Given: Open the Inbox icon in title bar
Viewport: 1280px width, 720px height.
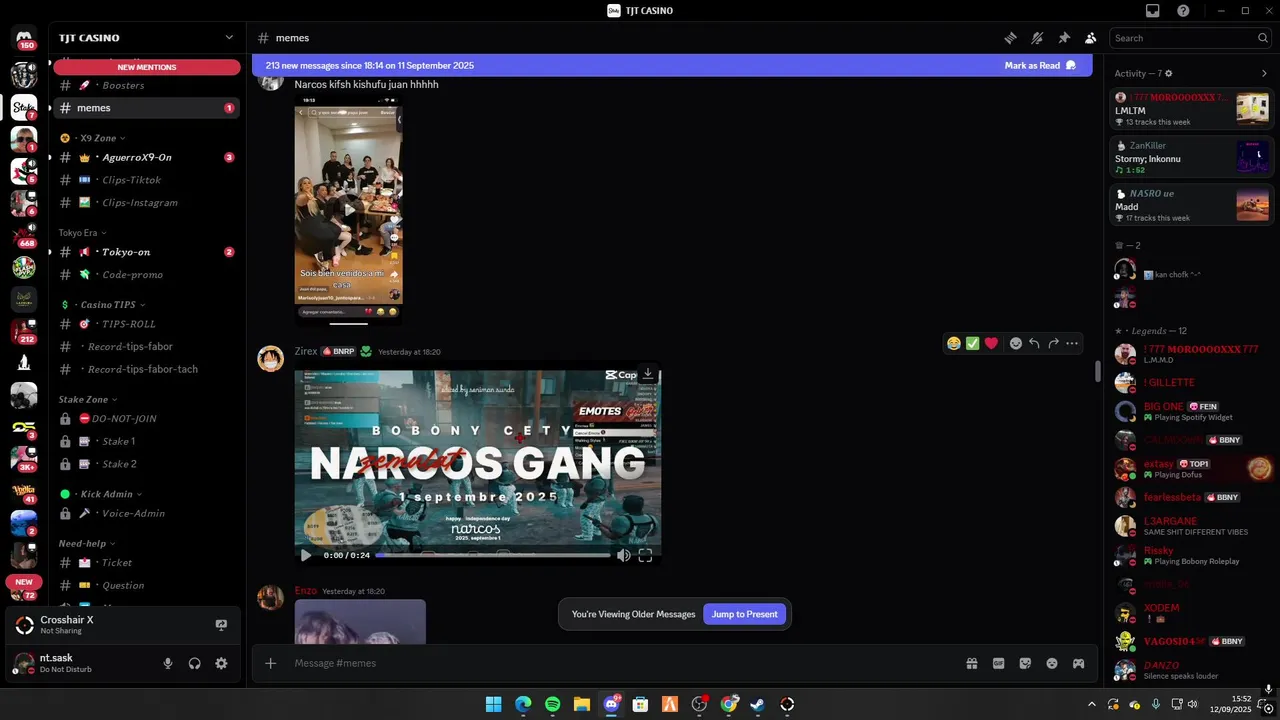Looking at the screenshot, I should 1153,11.
